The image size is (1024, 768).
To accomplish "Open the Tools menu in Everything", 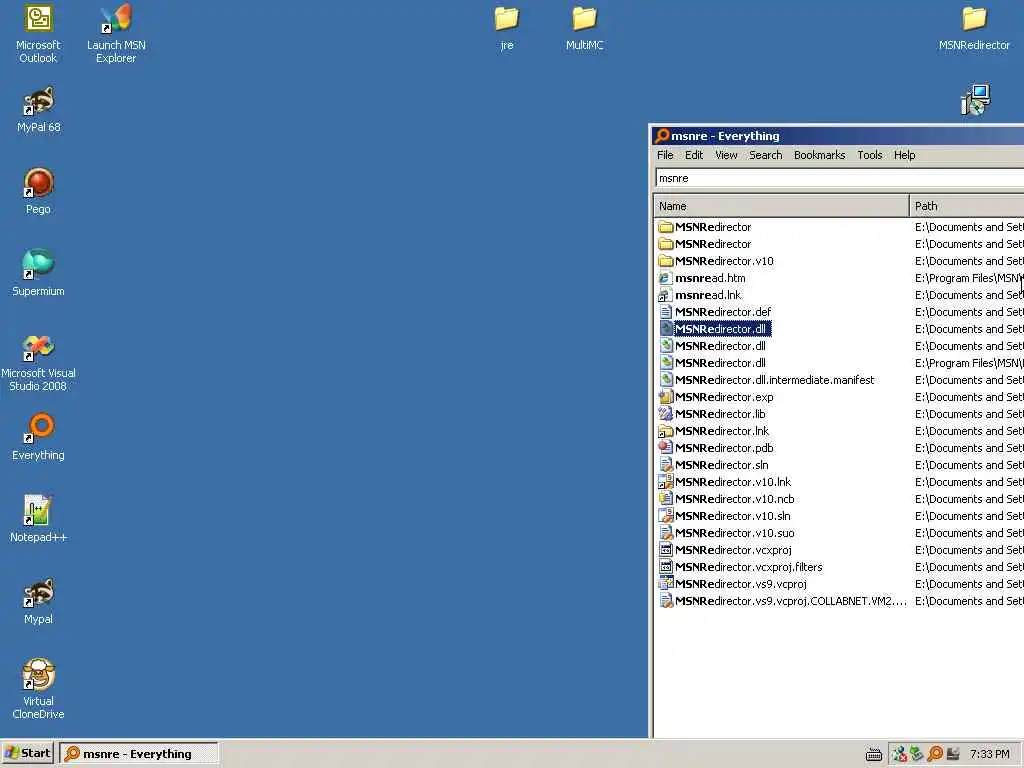I will click(869, 155).
